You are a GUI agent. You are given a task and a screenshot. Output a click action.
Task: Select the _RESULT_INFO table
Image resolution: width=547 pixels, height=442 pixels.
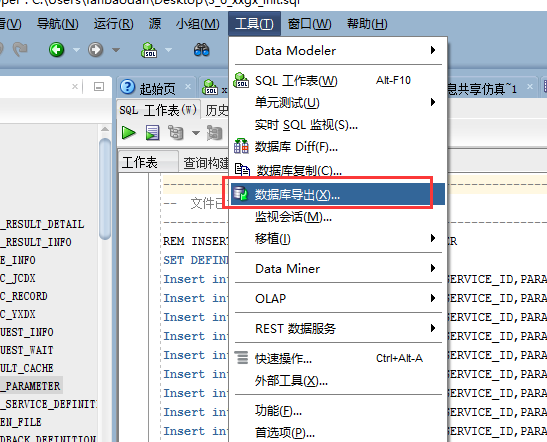pos(36,242)
